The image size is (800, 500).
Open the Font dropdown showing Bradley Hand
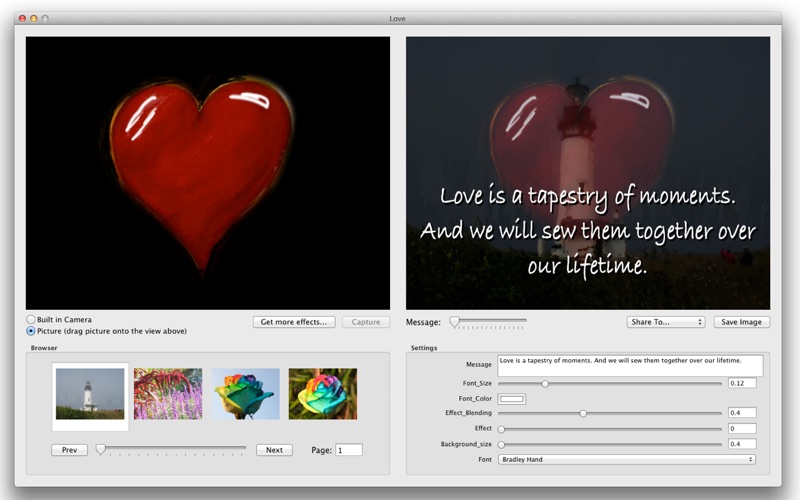pos(627,460)
